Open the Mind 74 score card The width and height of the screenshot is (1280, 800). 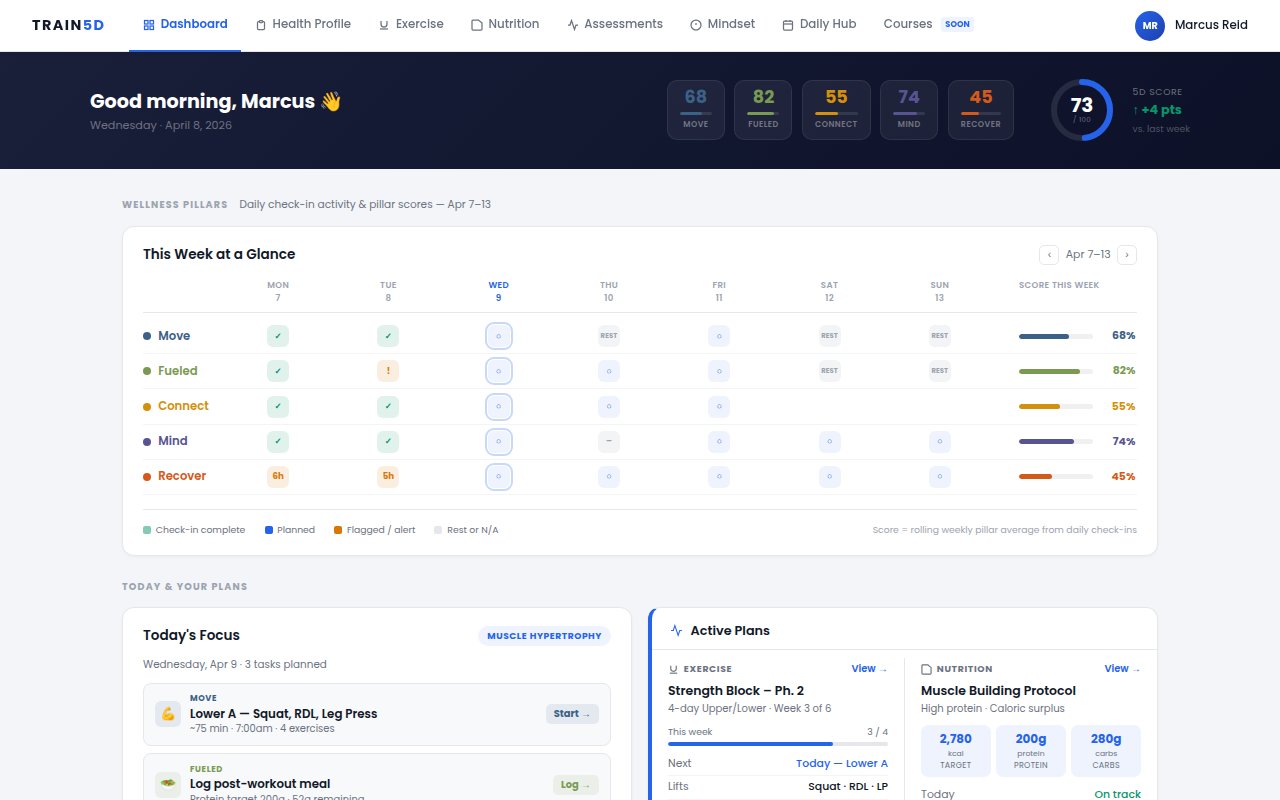tap(909, 110)
